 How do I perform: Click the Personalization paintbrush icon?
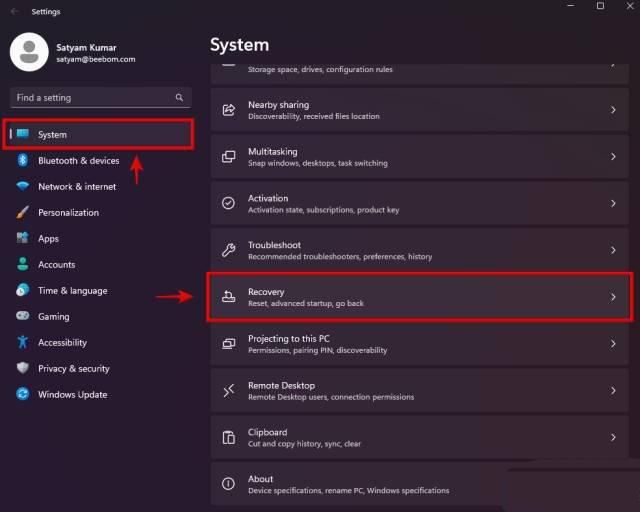[x=22, y=212]
